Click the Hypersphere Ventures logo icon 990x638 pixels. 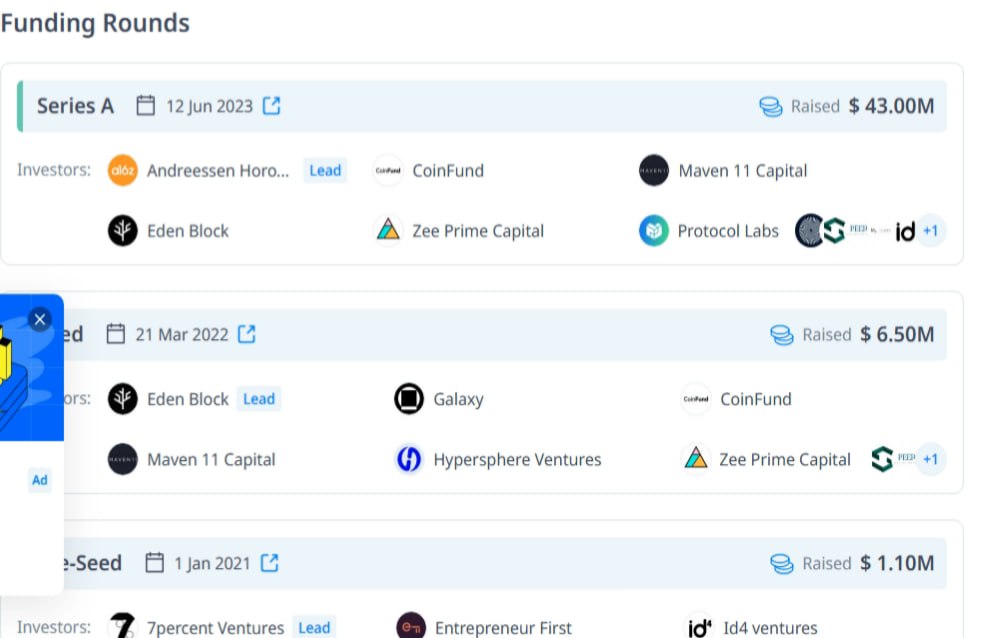pyautogui.click(x=409, y=459)
